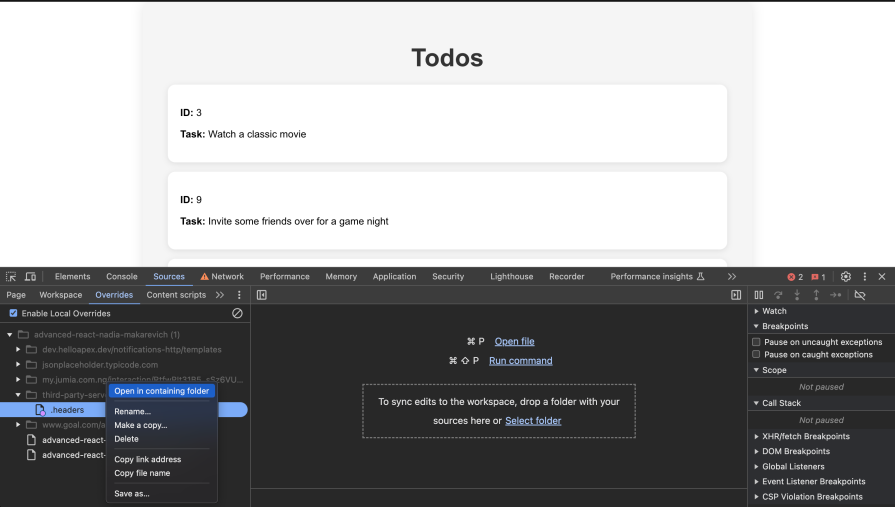Choose Open in containing folder
This screenshot has width=895, height=507.
161,391
